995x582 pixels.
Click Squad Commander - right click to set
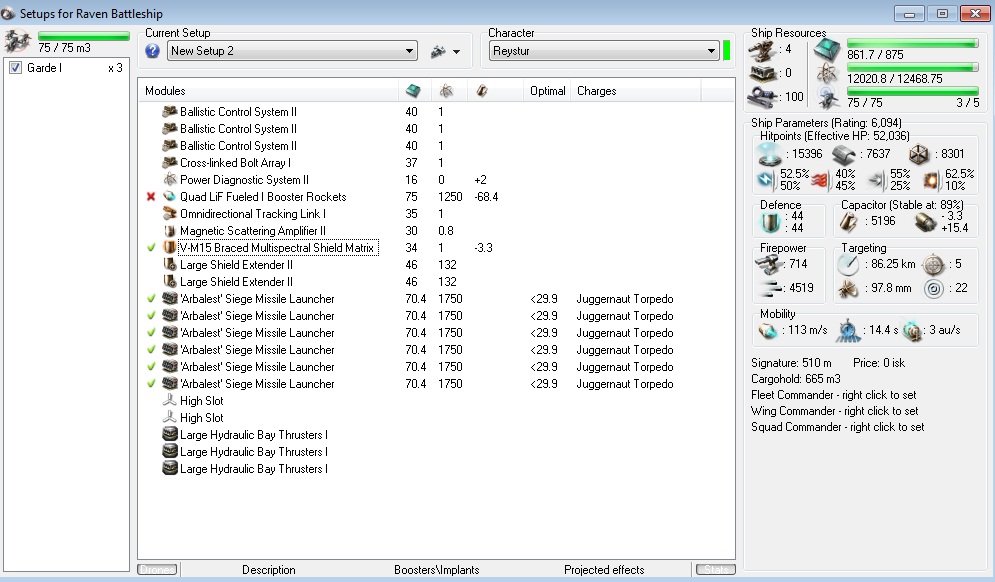click(x=838, y=427)
